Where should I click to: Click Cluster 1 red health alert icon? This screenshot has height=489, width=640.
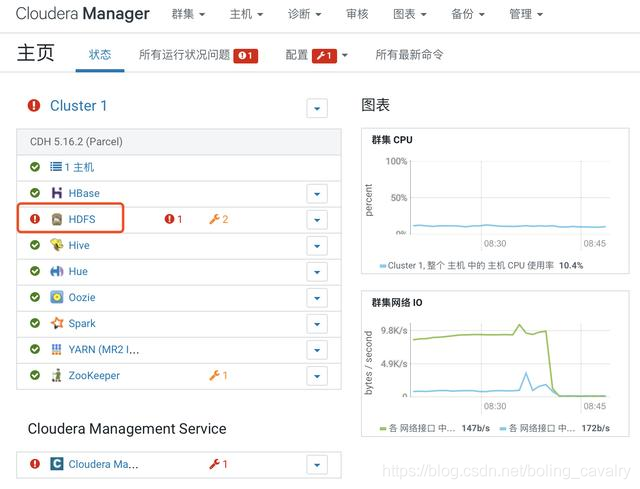pyautogui.click(x=34, y=106)
